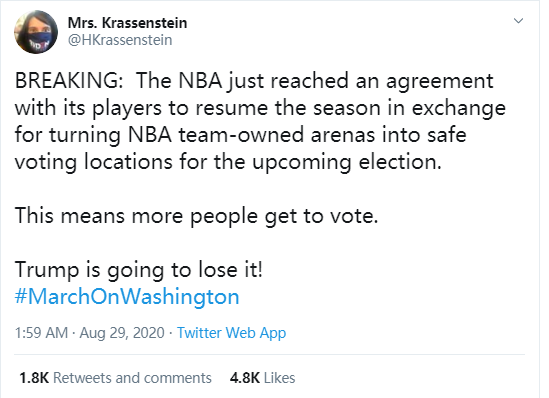The height and width of the screenshot is (398, 549).
Task: Open the Retweets and comments label
Action: pos(132,378)
